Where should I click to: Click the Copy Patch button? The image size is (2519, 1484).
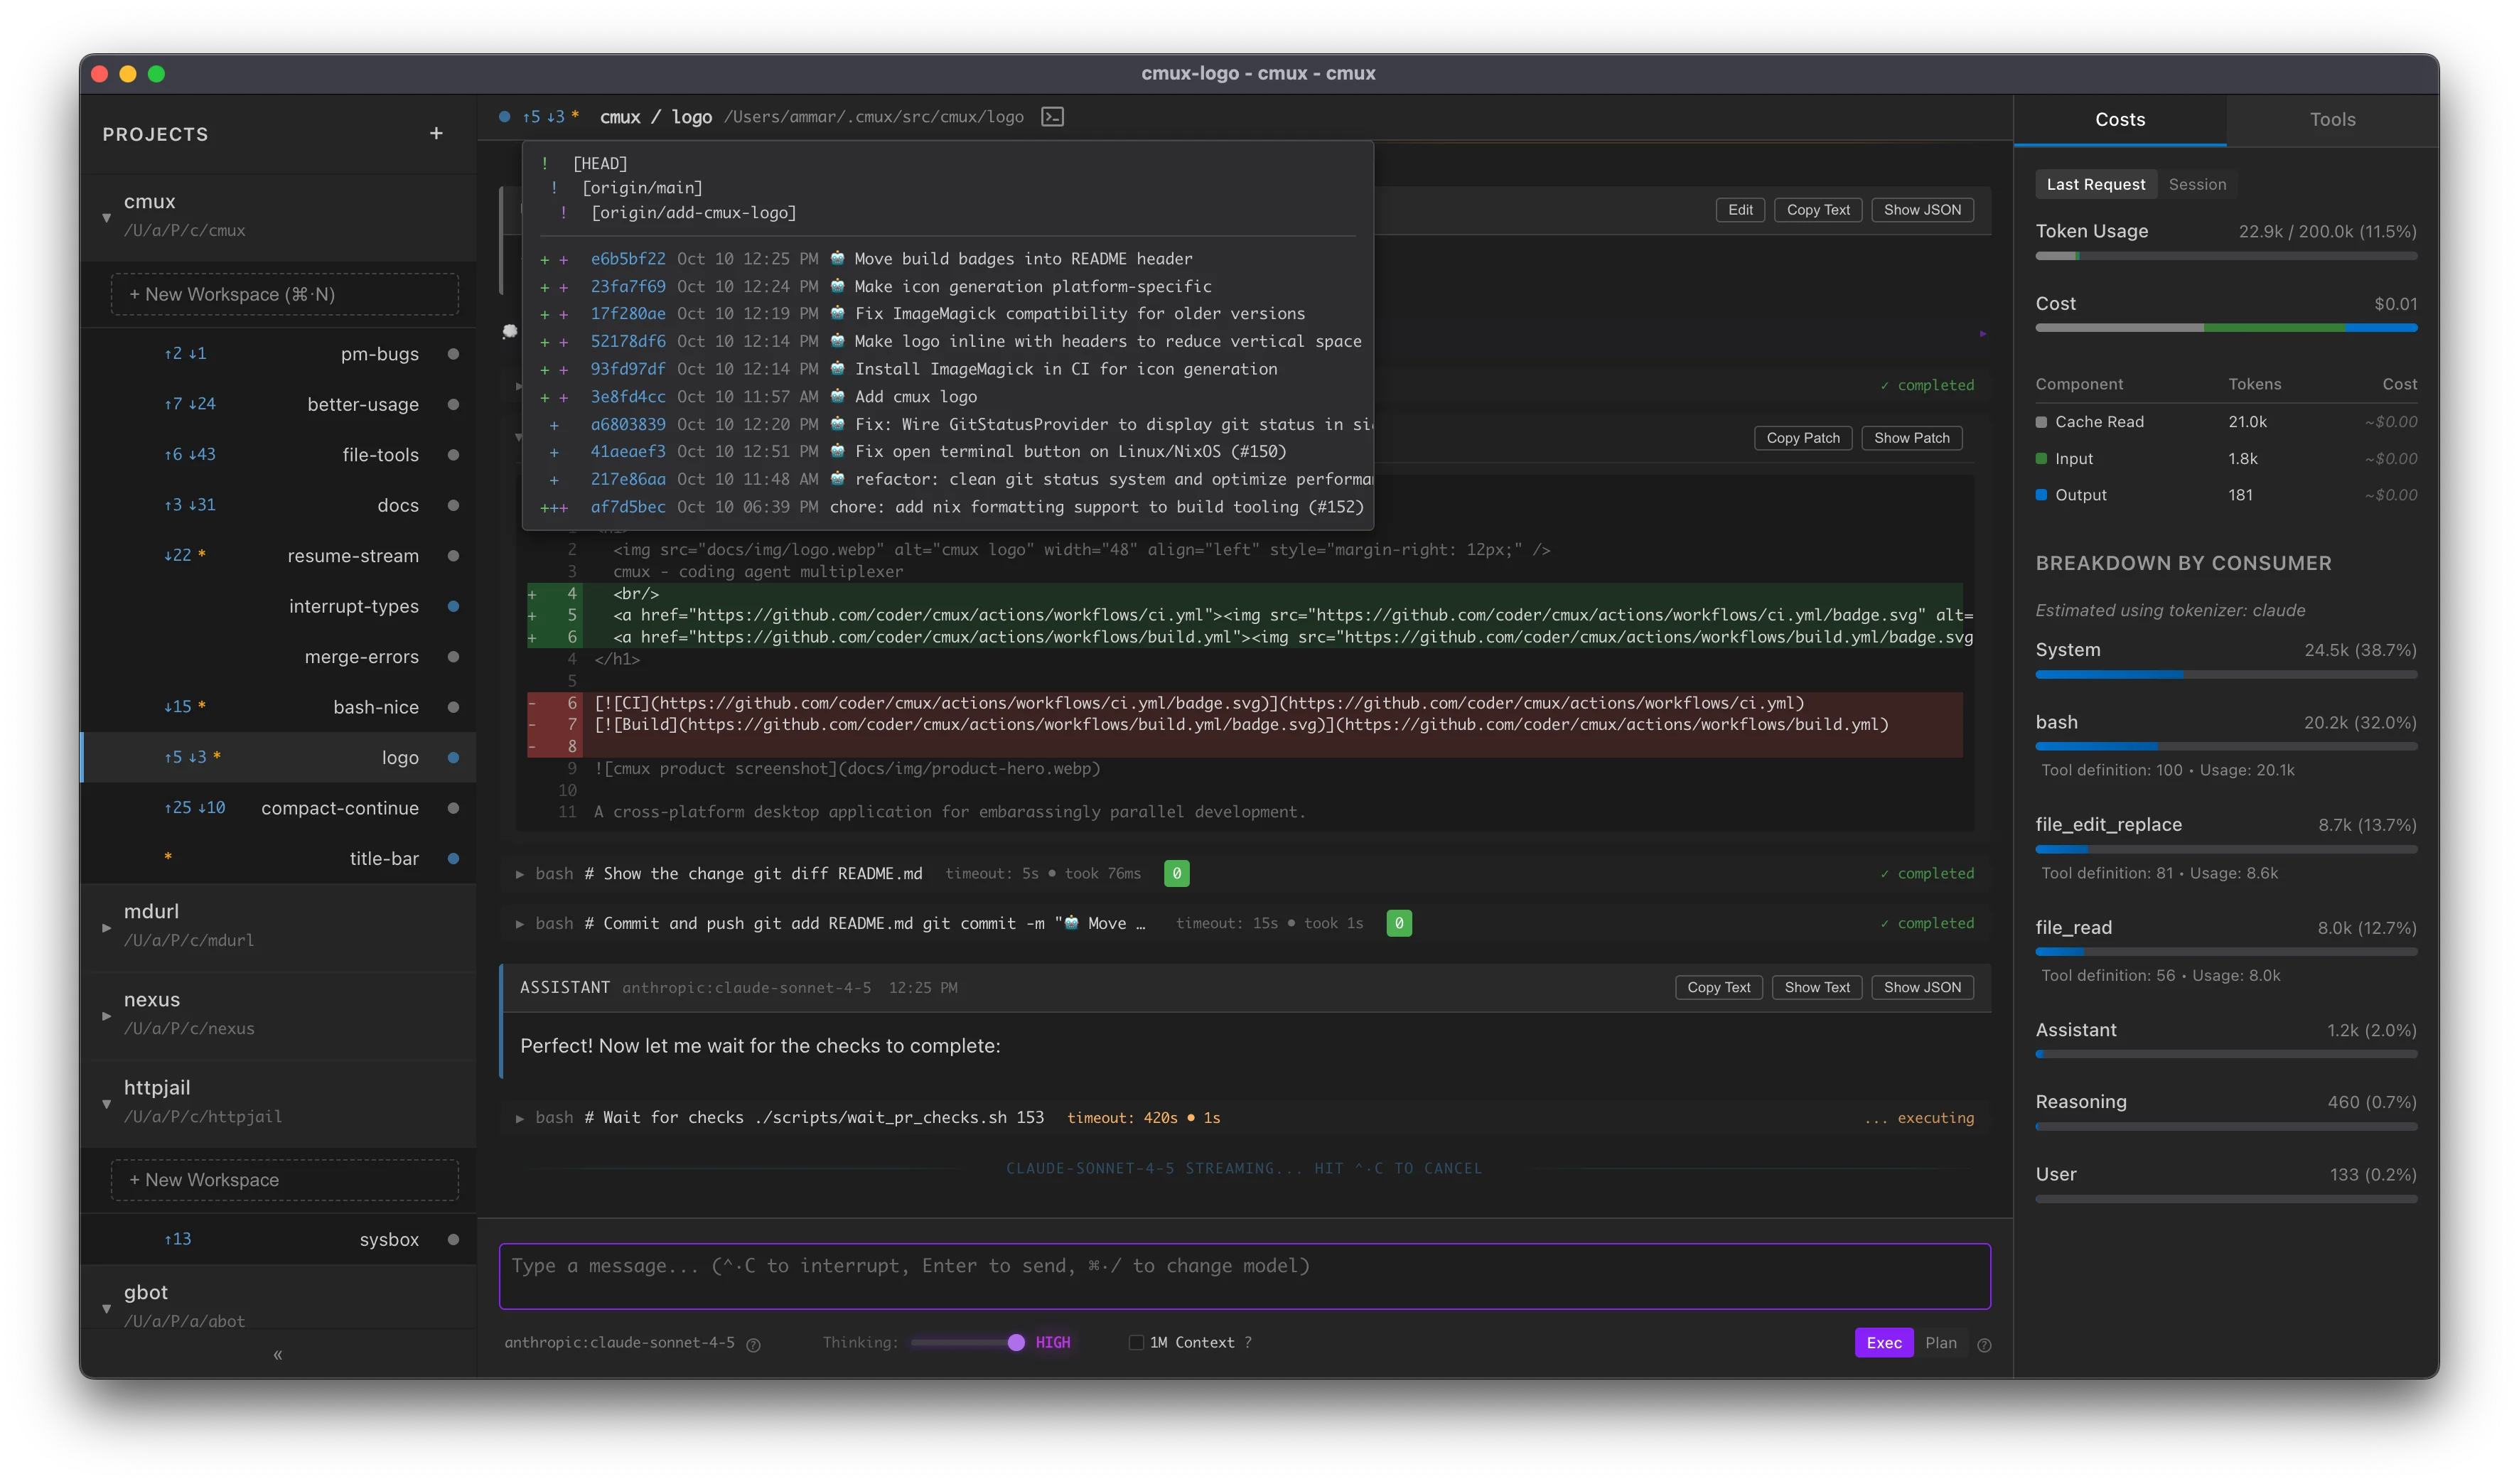coord(1802,438)
